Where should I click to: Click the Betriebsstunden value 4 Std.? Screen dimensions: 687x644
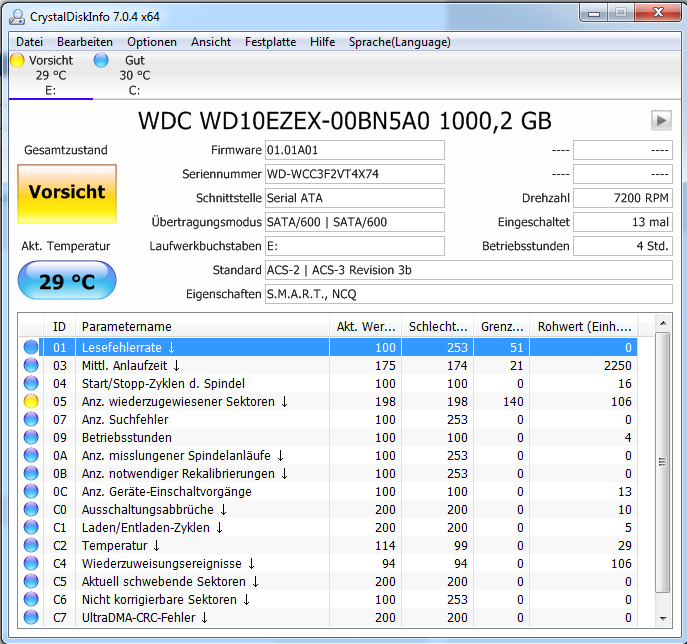point(623,246)
